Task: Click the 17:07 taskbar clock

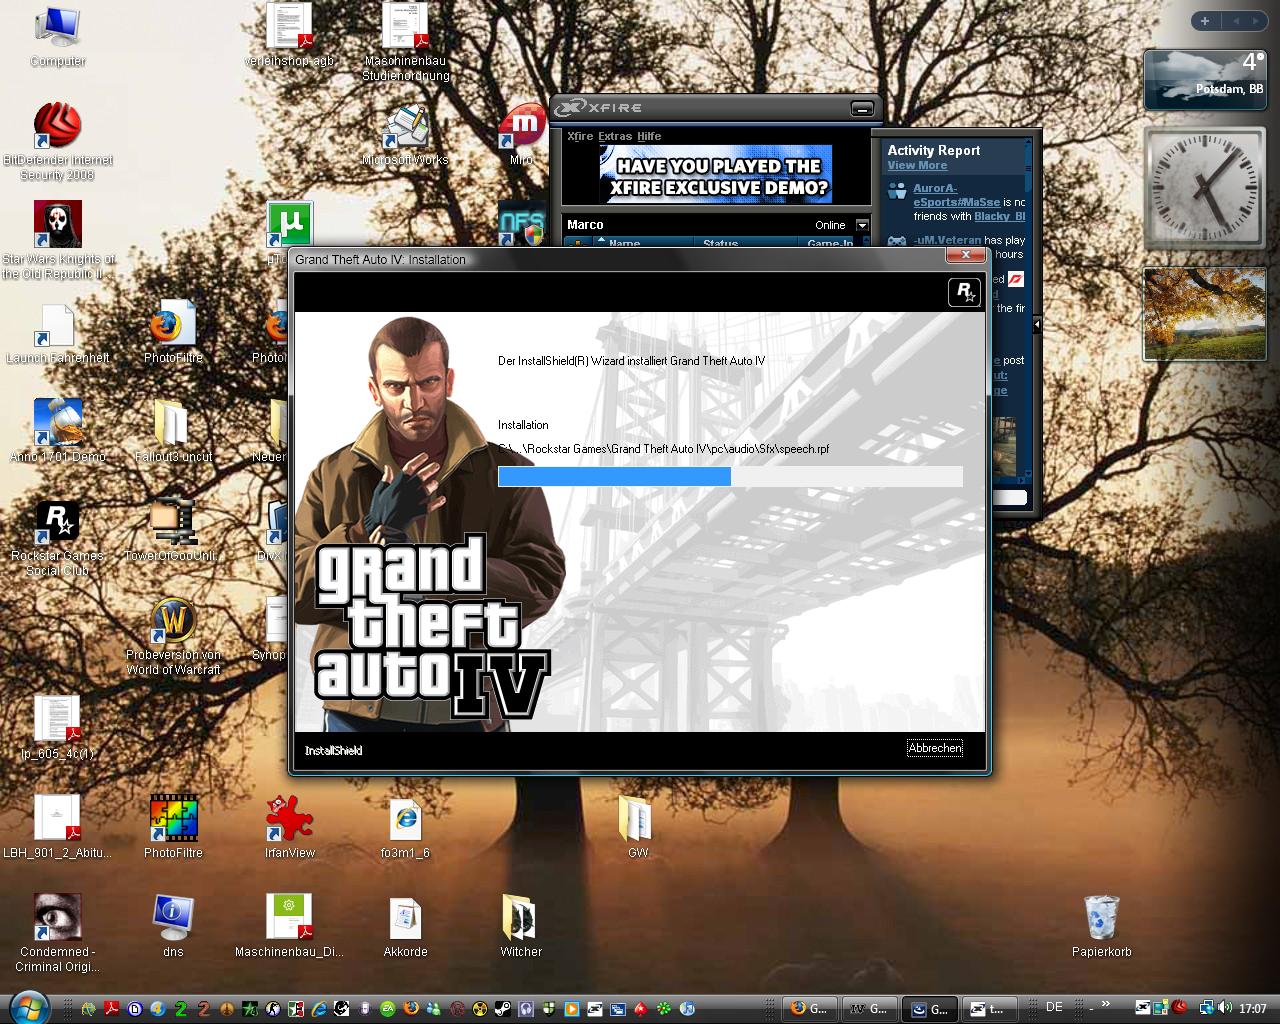Action: pos(1253,1009)
